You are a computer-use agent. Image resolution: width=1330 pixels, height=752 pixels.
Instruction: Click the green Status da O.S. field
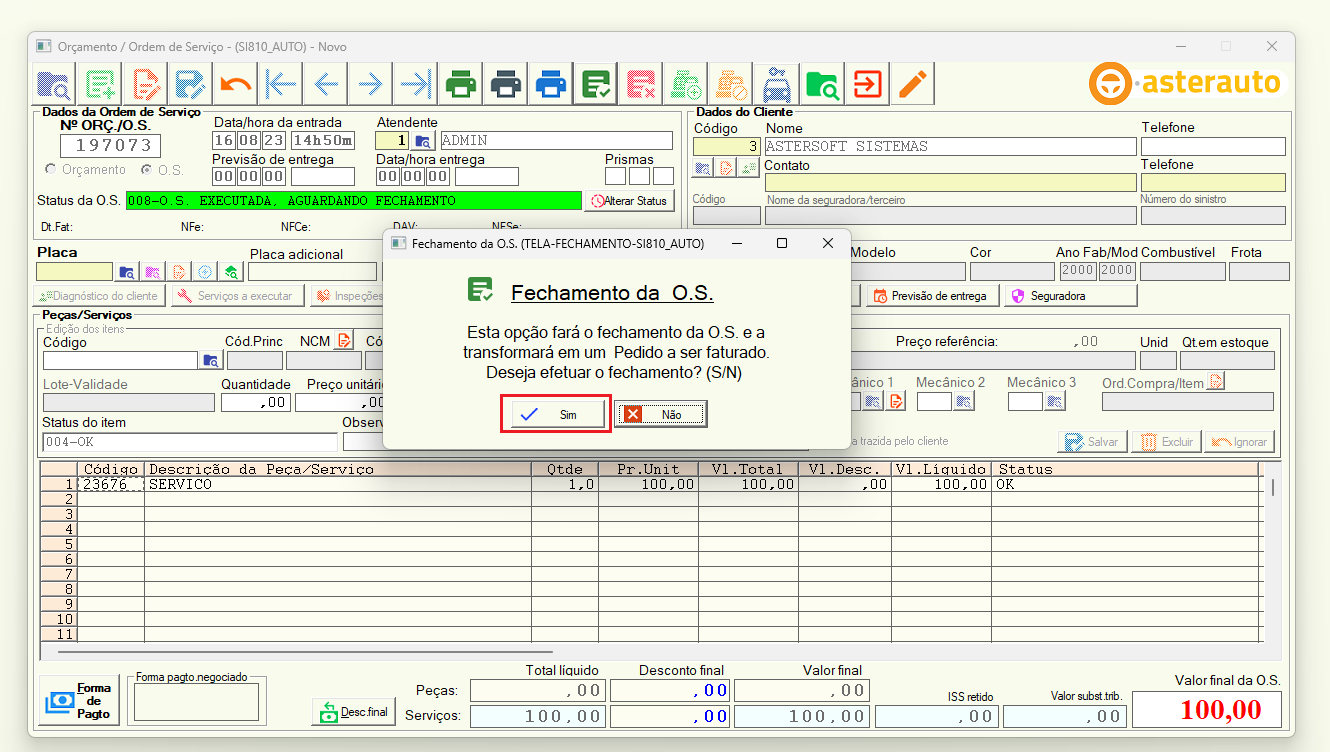[x=354, y=201]
